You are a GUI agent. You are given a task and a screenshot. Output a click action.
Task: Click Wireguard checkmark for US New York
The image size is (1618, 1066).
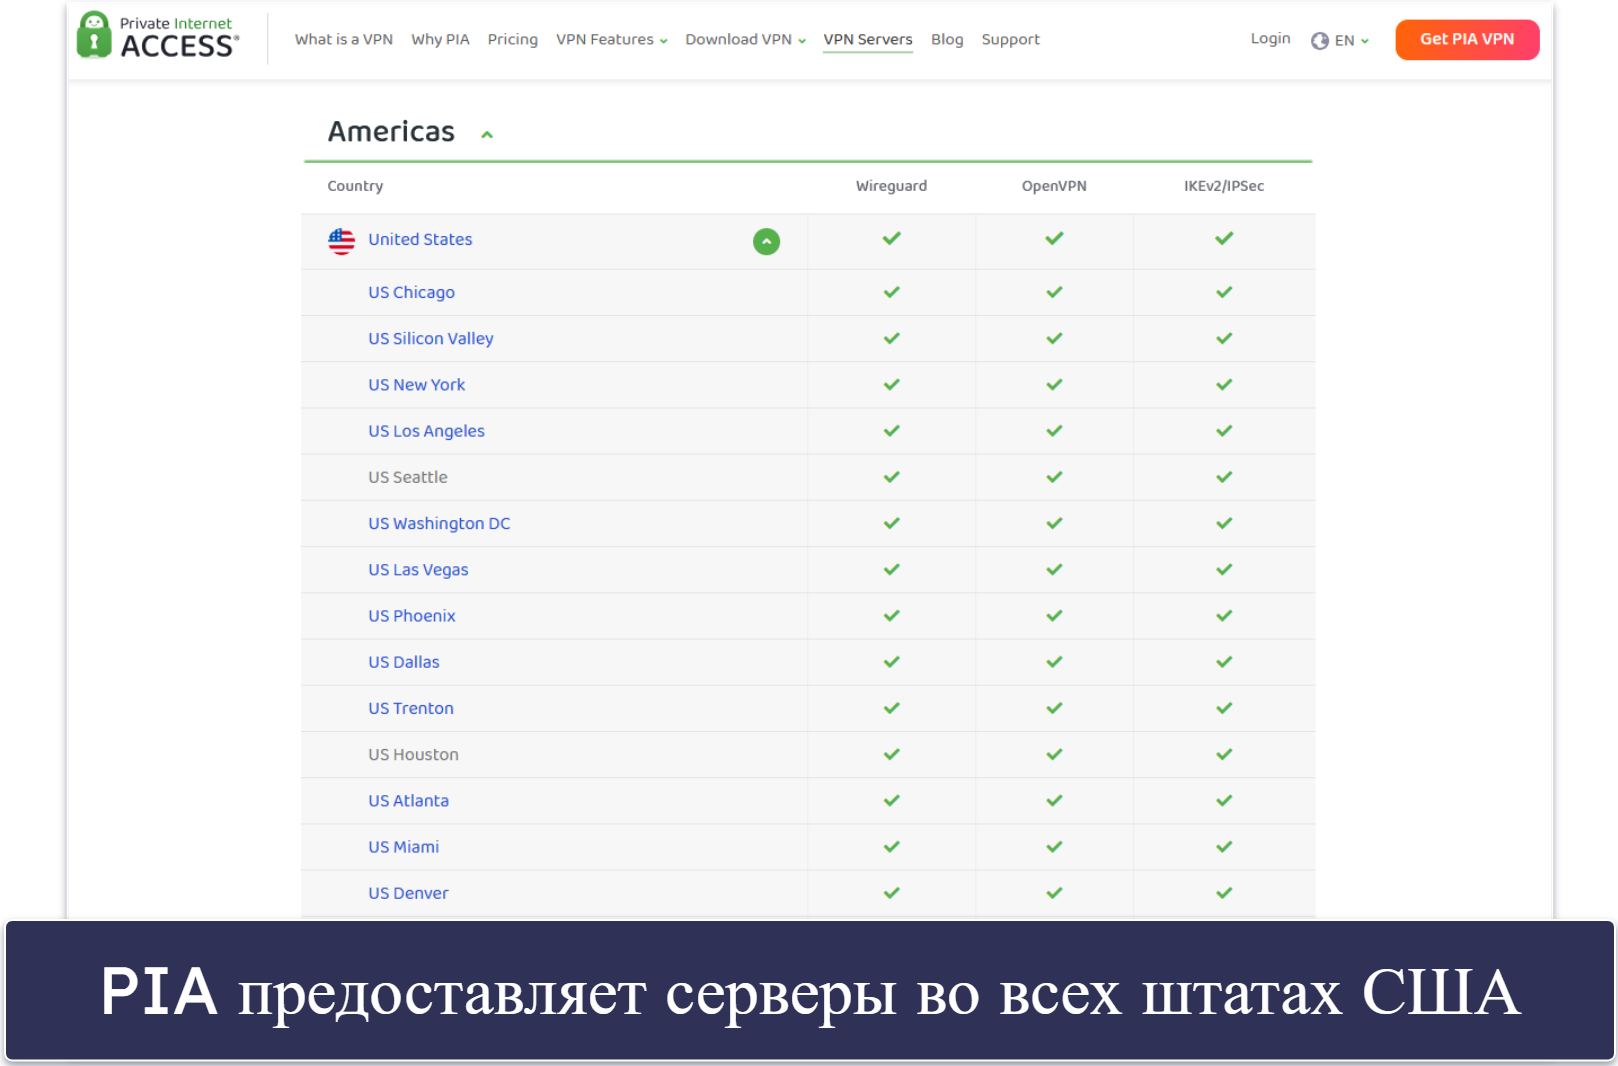pos(891,384)
